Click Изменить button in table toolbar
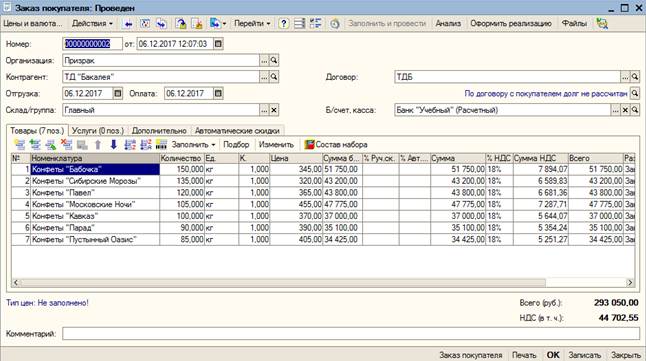 point(276,145)
